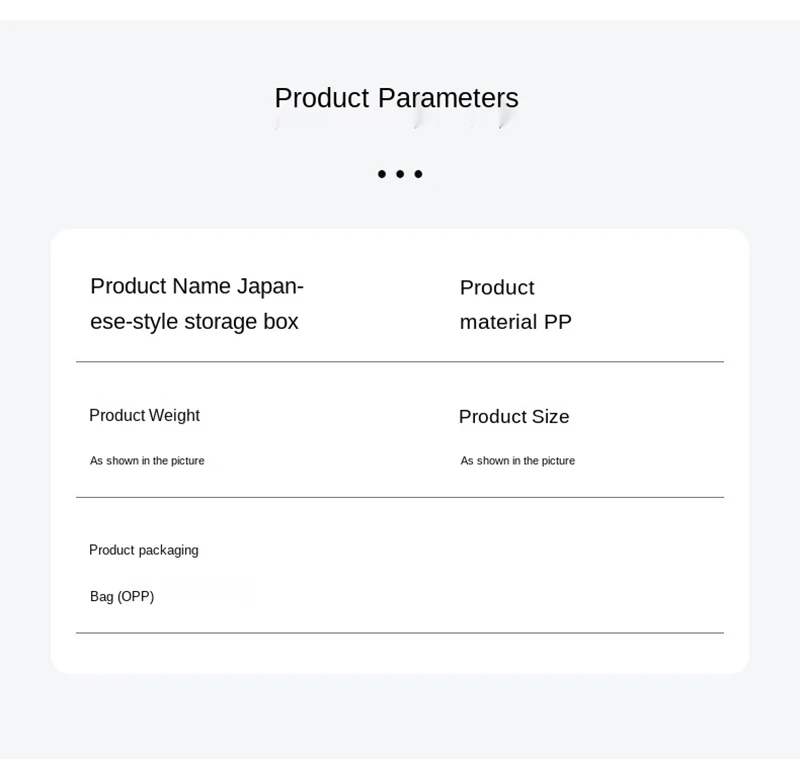The width and height of the screenshot is (800, 759).
Task: Select the Product Name Japan- text line
Action: (197, 287)
